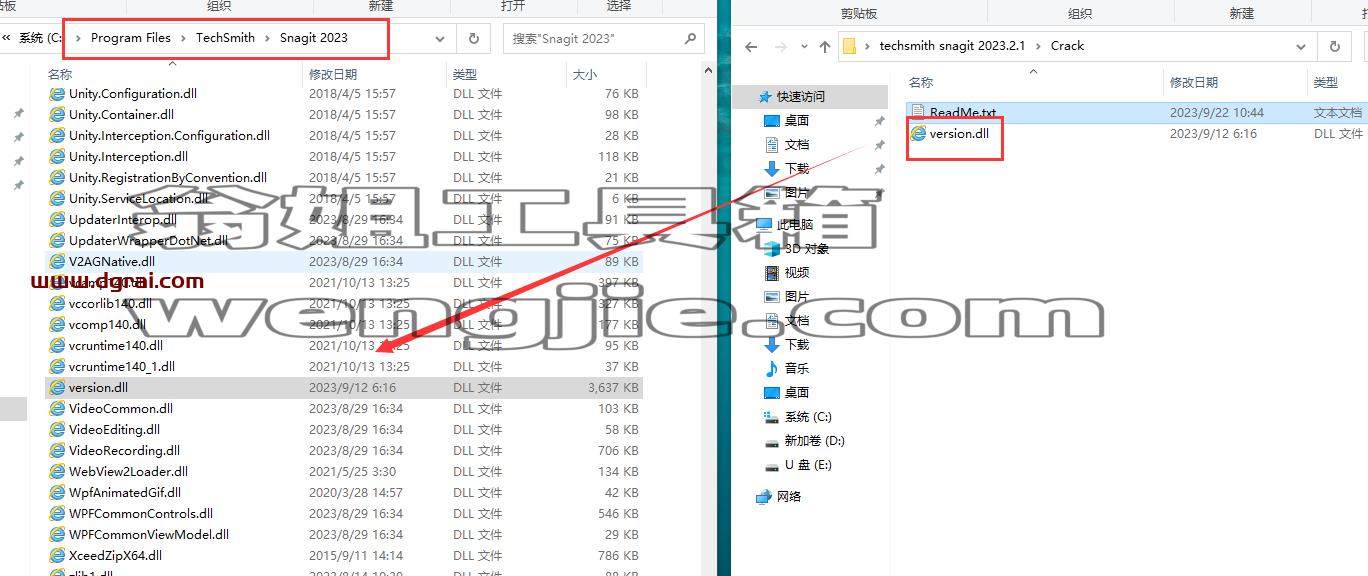Select version.dll icon in Crack folder
The image size is (1368, 576).
pos(918,133)
